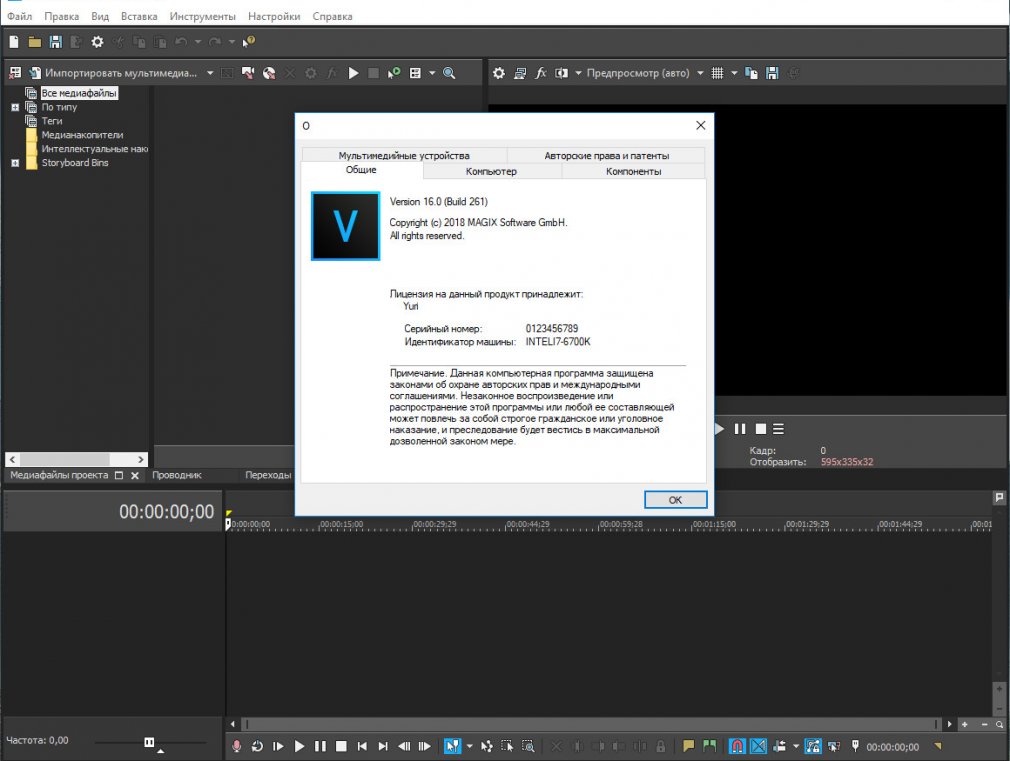Toggle preview overlays grid icon
Image resolution: width=1010 pixels, height=761 pixels.
click(x=718, y=73)
